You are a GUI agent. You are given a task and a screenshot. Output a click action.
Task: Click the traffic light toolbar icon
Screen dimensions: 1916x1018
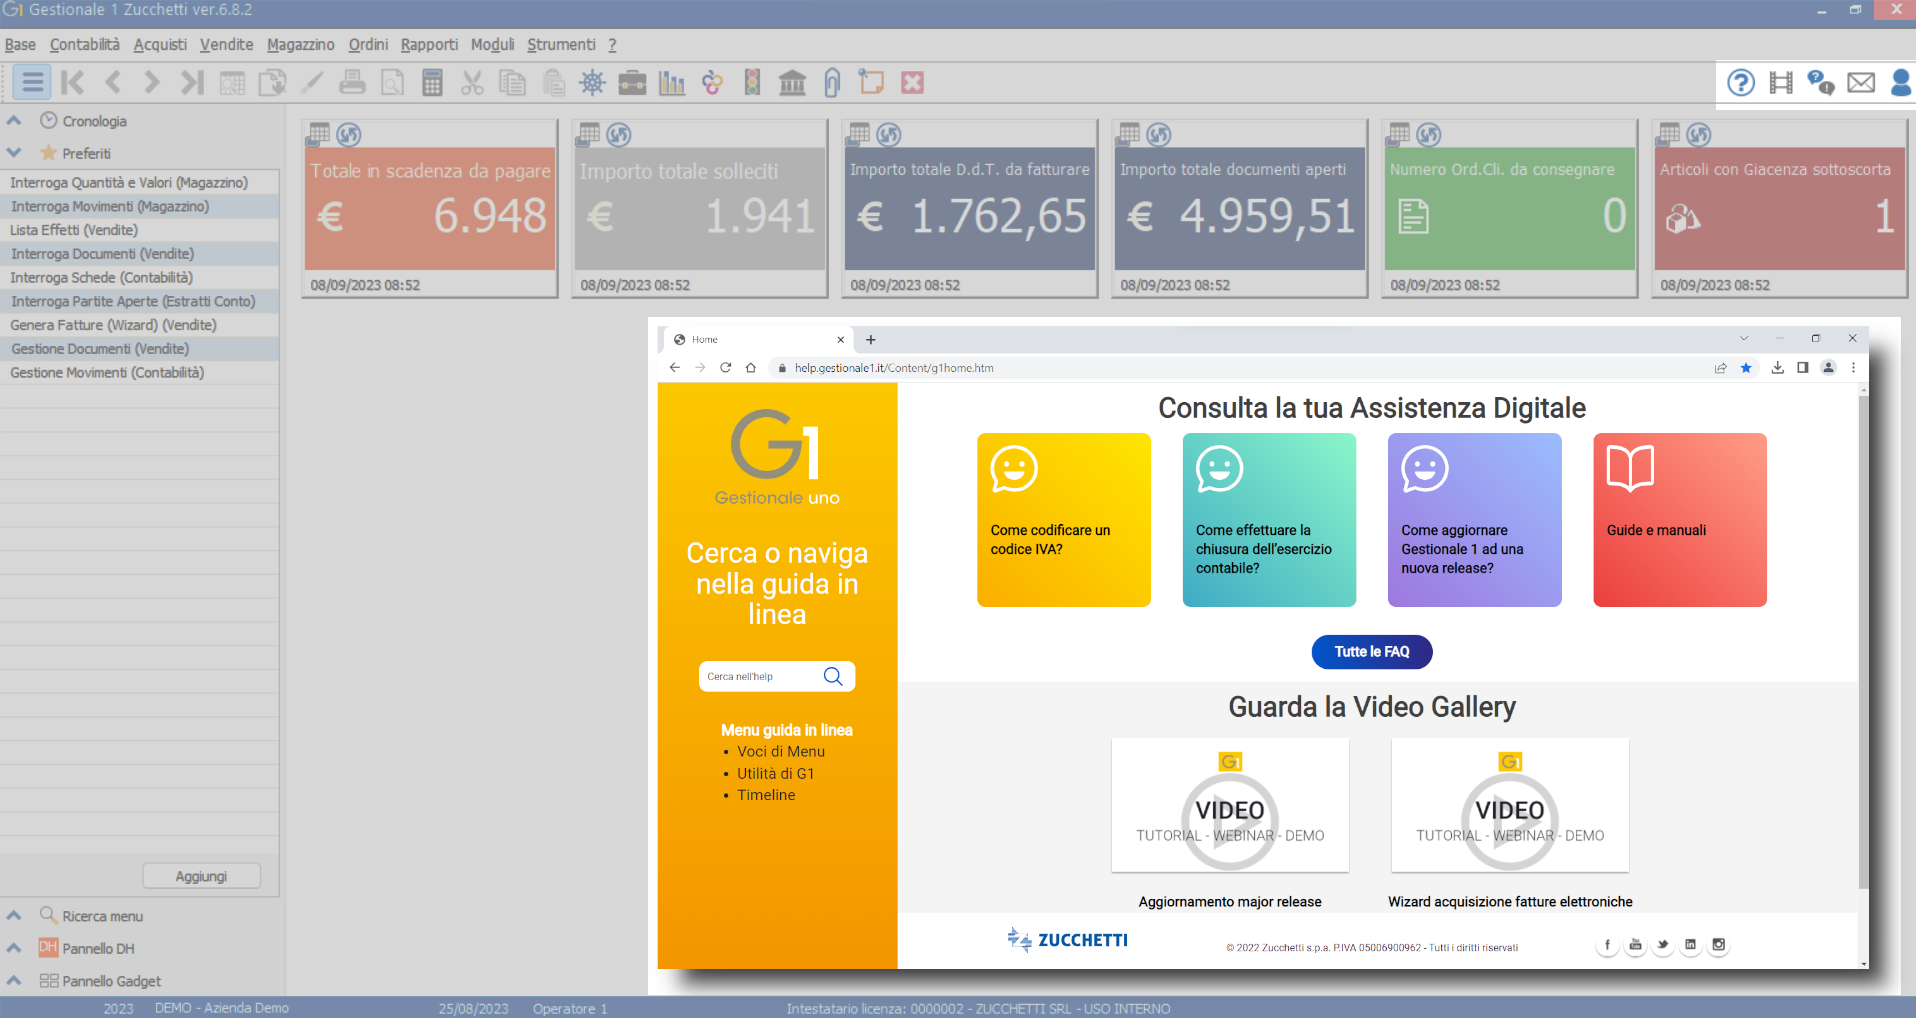pyautogui.click(x=752, y=82)
